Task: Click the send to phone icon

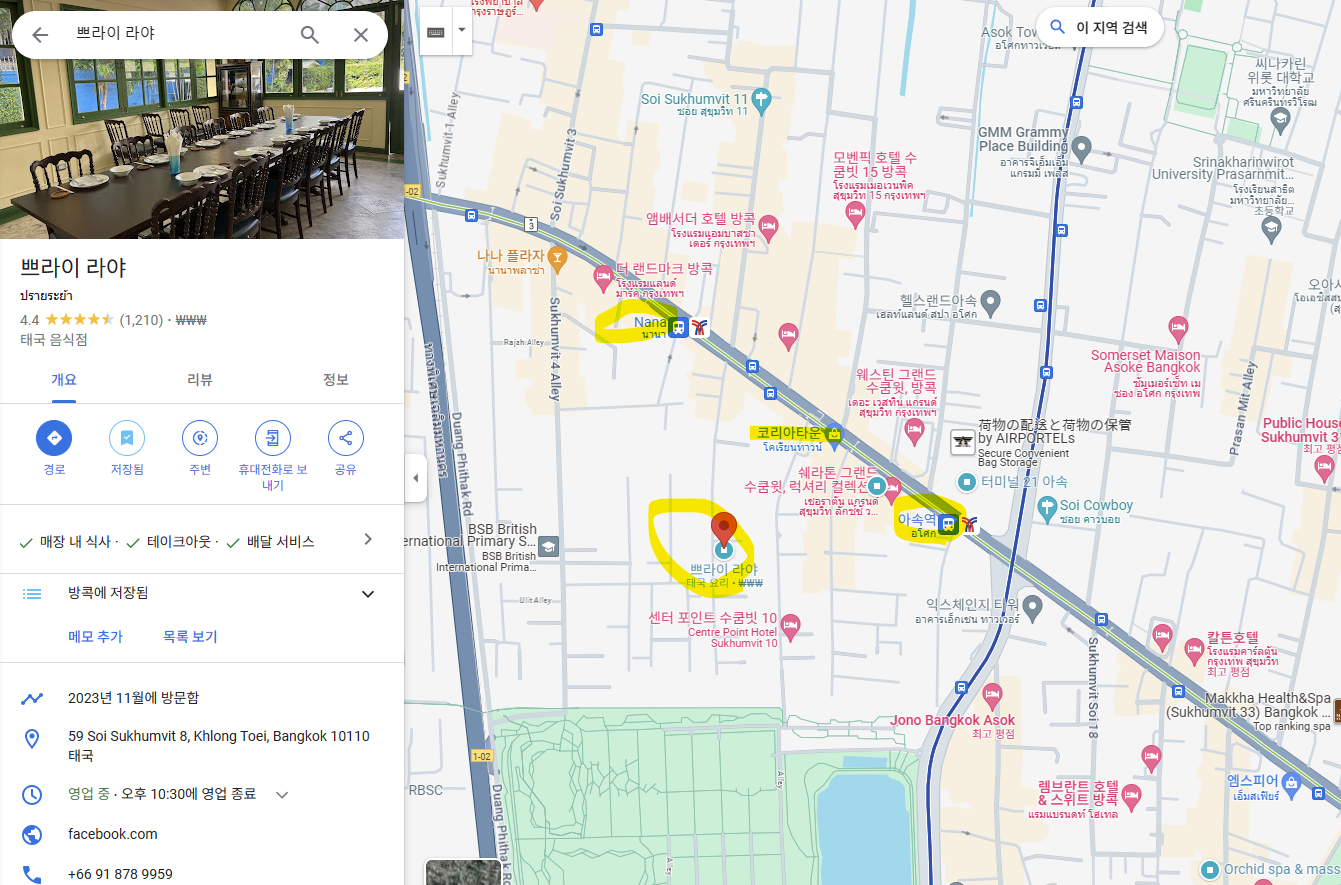Action: click(x=273, y=438)
